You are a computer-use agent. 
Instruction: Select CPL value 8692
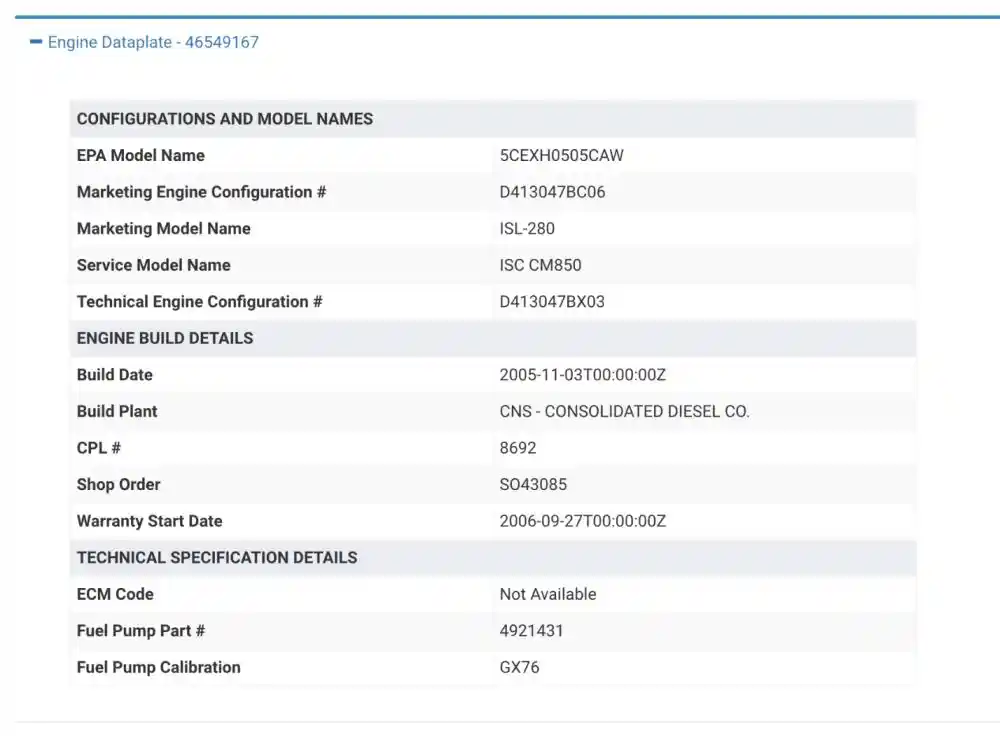[x=517, y=448]
